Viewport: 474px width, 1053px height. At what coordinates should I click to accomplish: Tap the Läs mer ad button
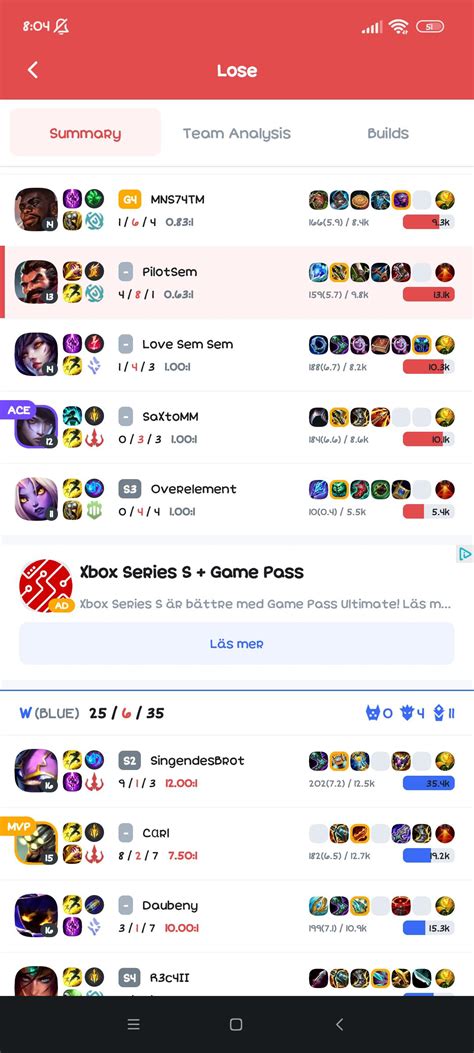point(236,643)
